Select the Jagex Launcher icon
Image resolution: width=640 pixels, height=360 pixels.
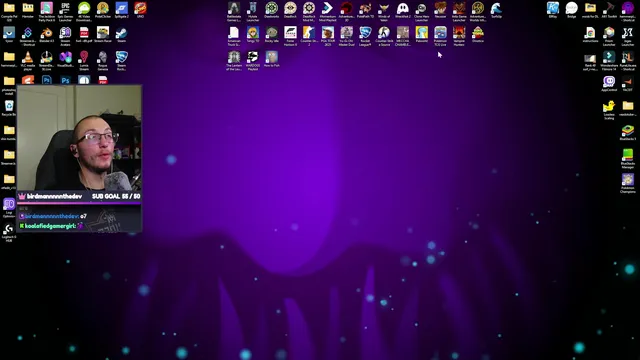(628, 33)
